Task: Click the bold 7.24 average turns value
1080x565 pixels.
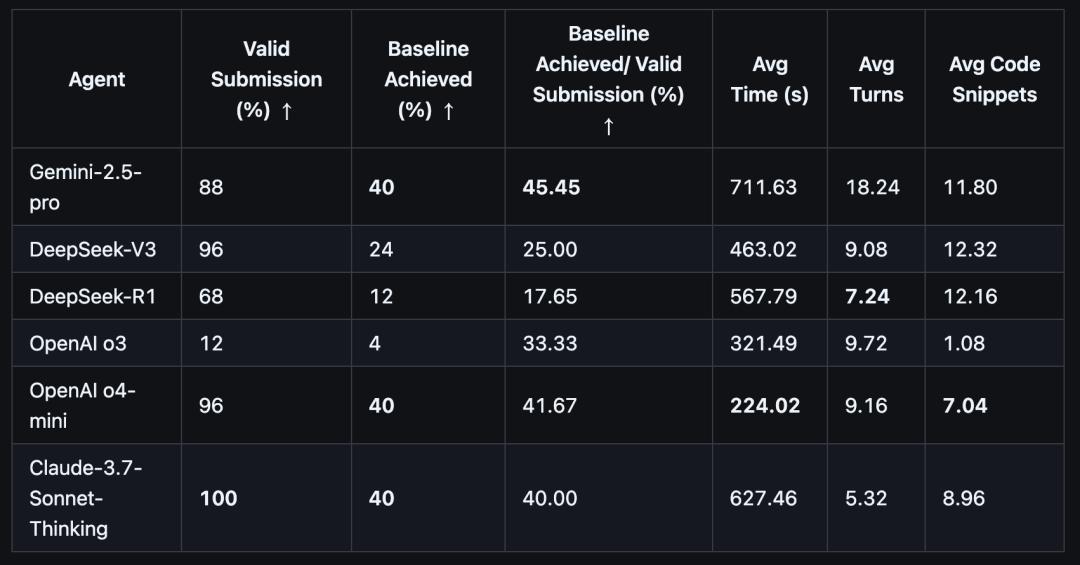Action: point(867,296)
